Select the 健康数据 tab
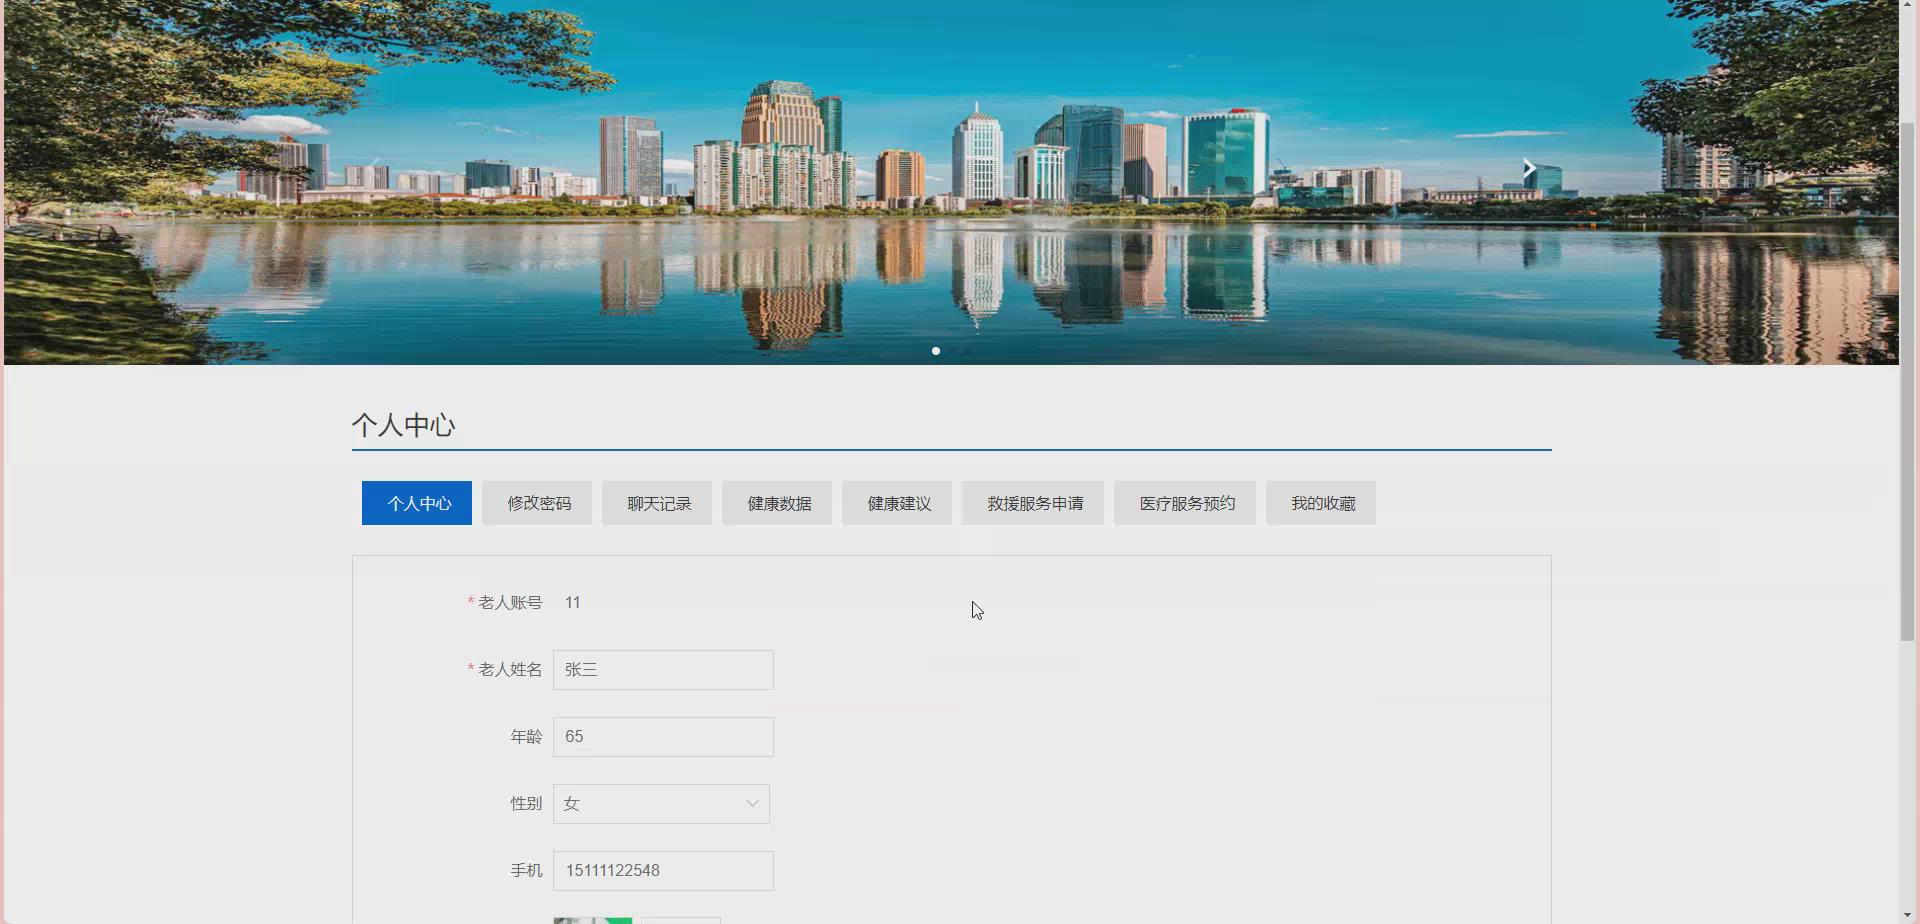 [776, 503]
